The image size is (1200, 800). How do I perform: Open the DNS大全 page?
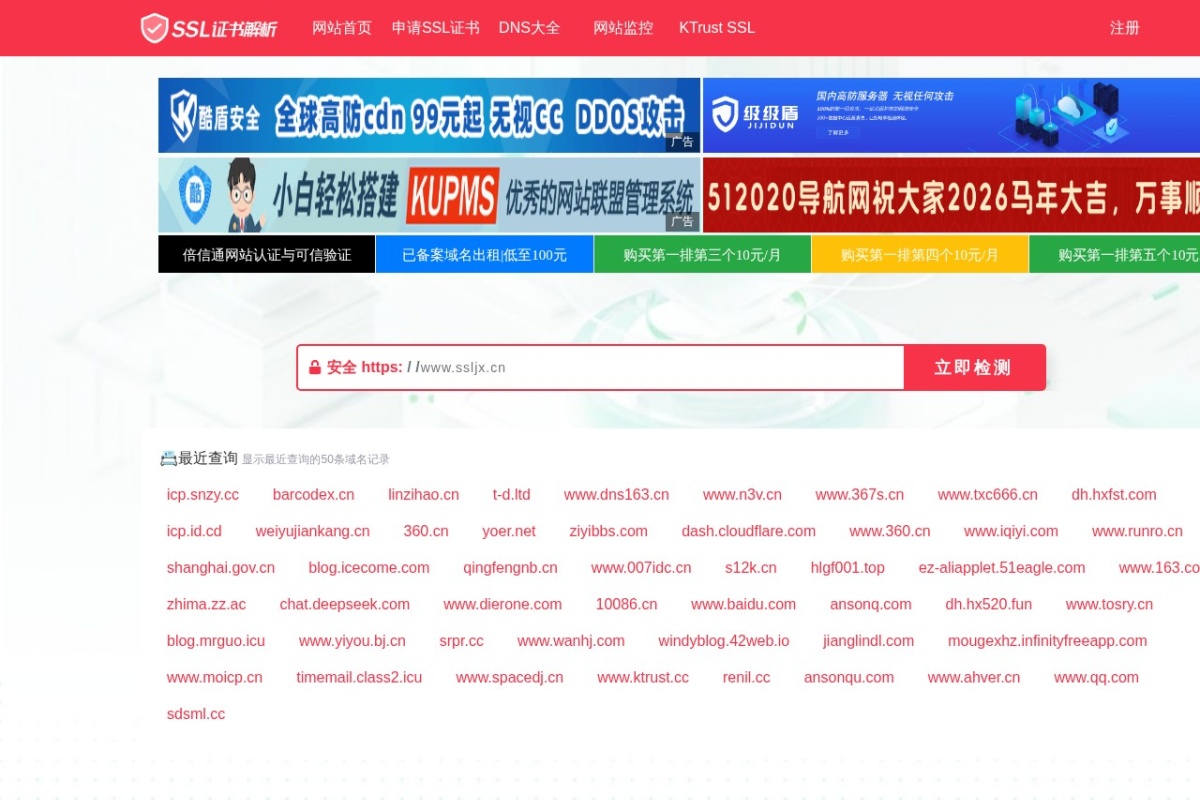click(529, 28)
